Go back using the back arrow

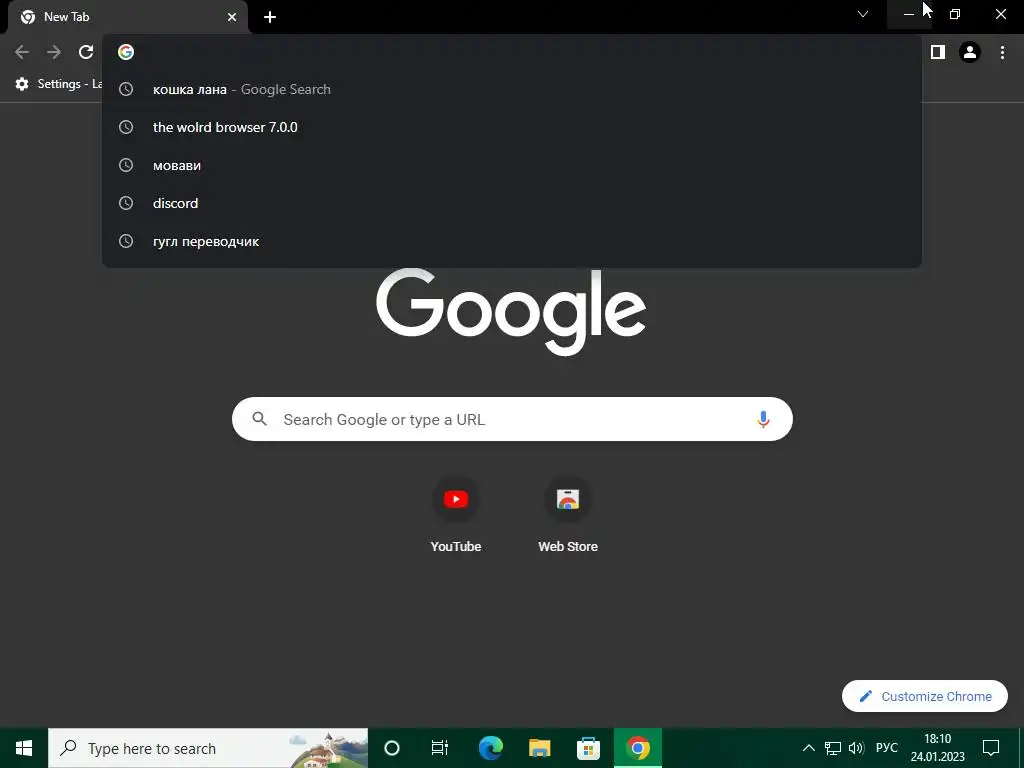[22, 52]
